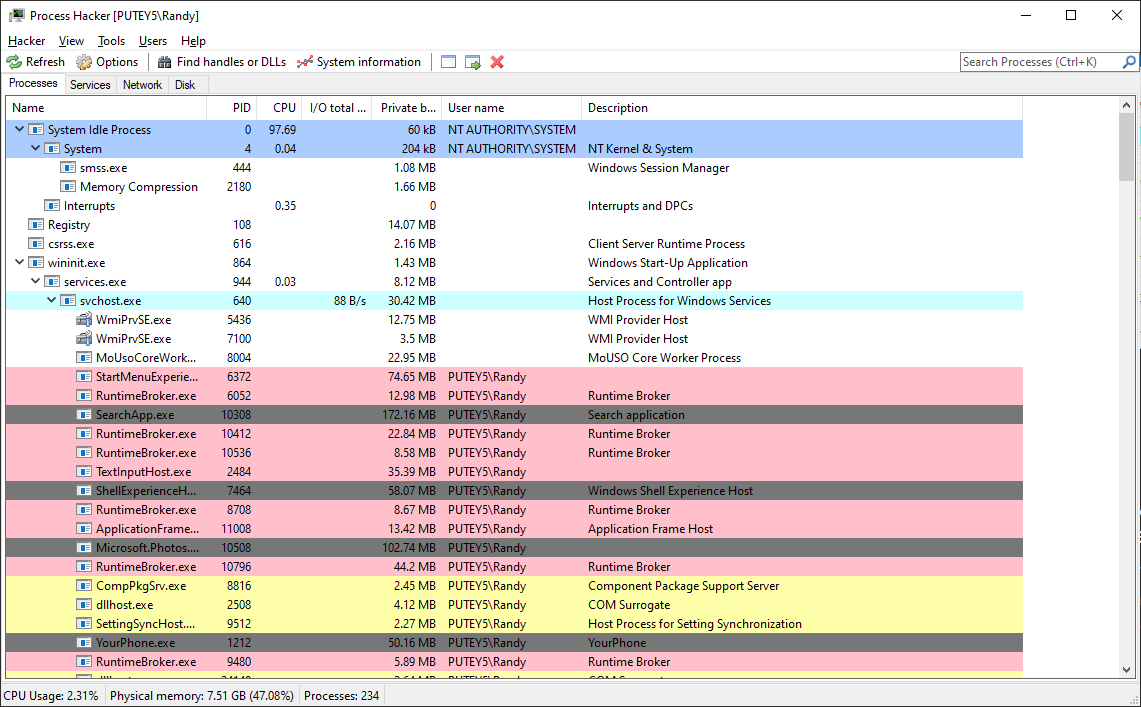Click the gear icon beside WmiPrvSE.exe

(x=82, y=319)
